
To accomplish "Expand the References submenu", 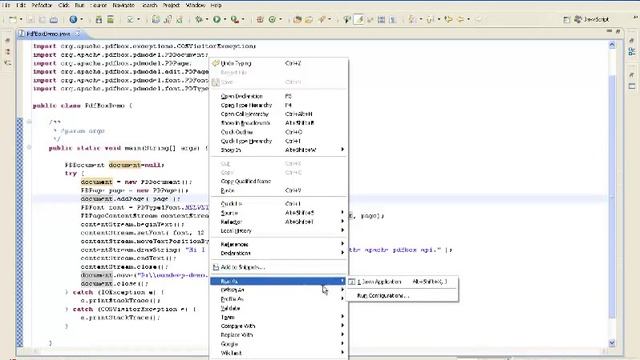I will pos(279,244).
